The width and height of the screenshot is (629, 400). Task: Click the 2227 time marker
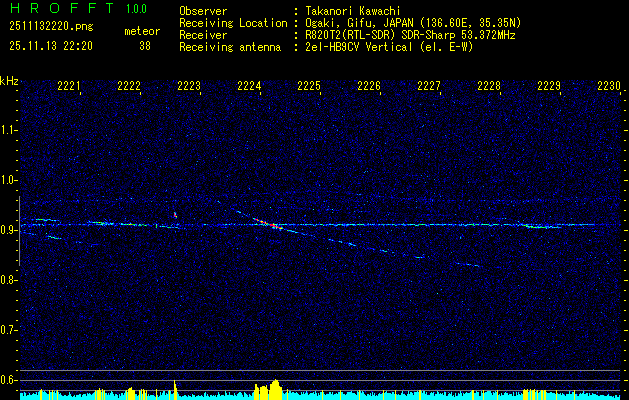coord(429,87)
